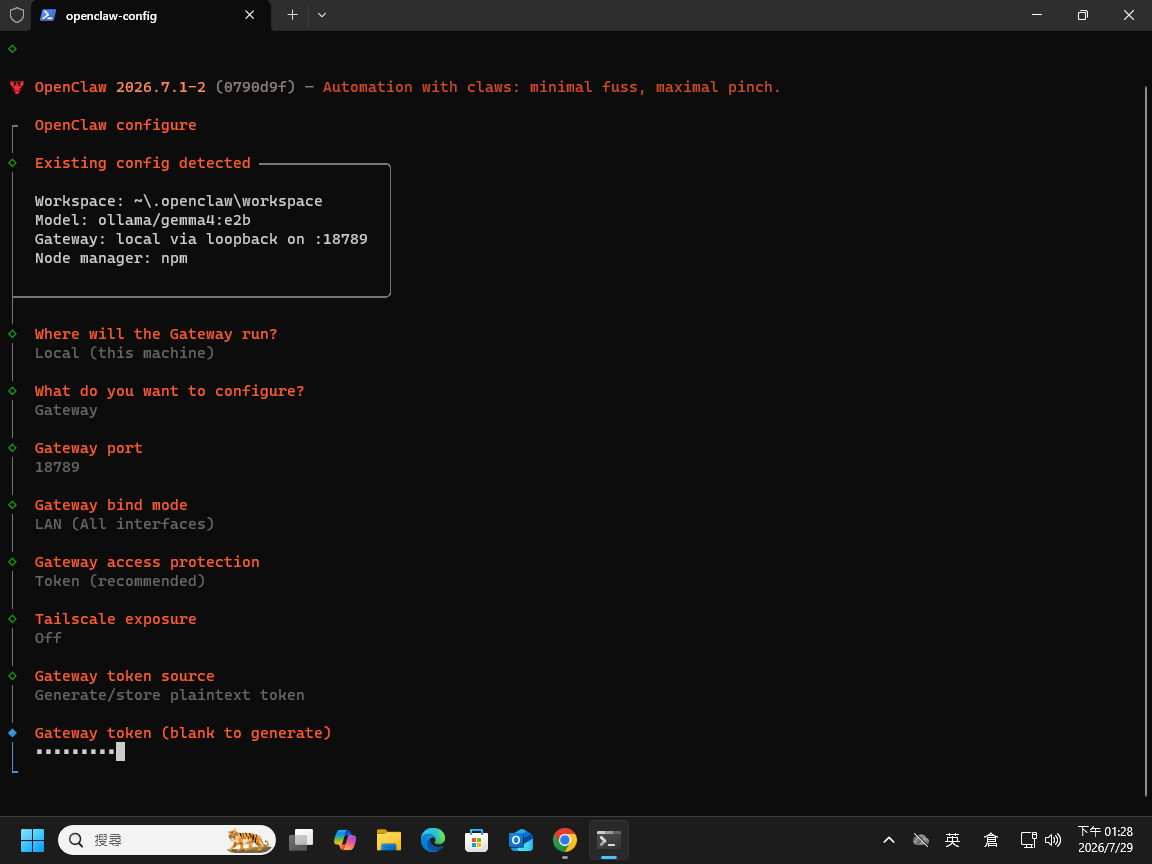Viewport: 1152px width, 864px height.
Task: Click the 'Existing config detected' text
Action: (x=143, y=163)
